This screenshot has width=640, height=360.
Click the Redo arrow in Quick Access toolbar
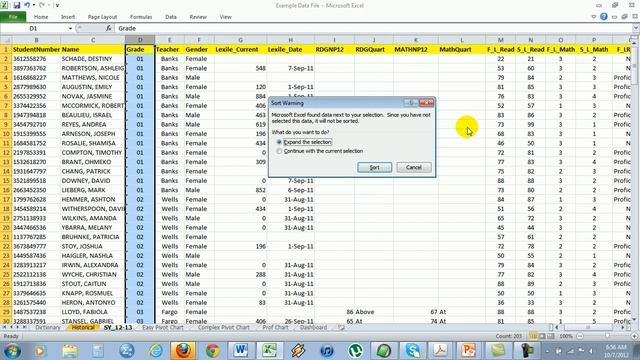click(x=42, y=5)
